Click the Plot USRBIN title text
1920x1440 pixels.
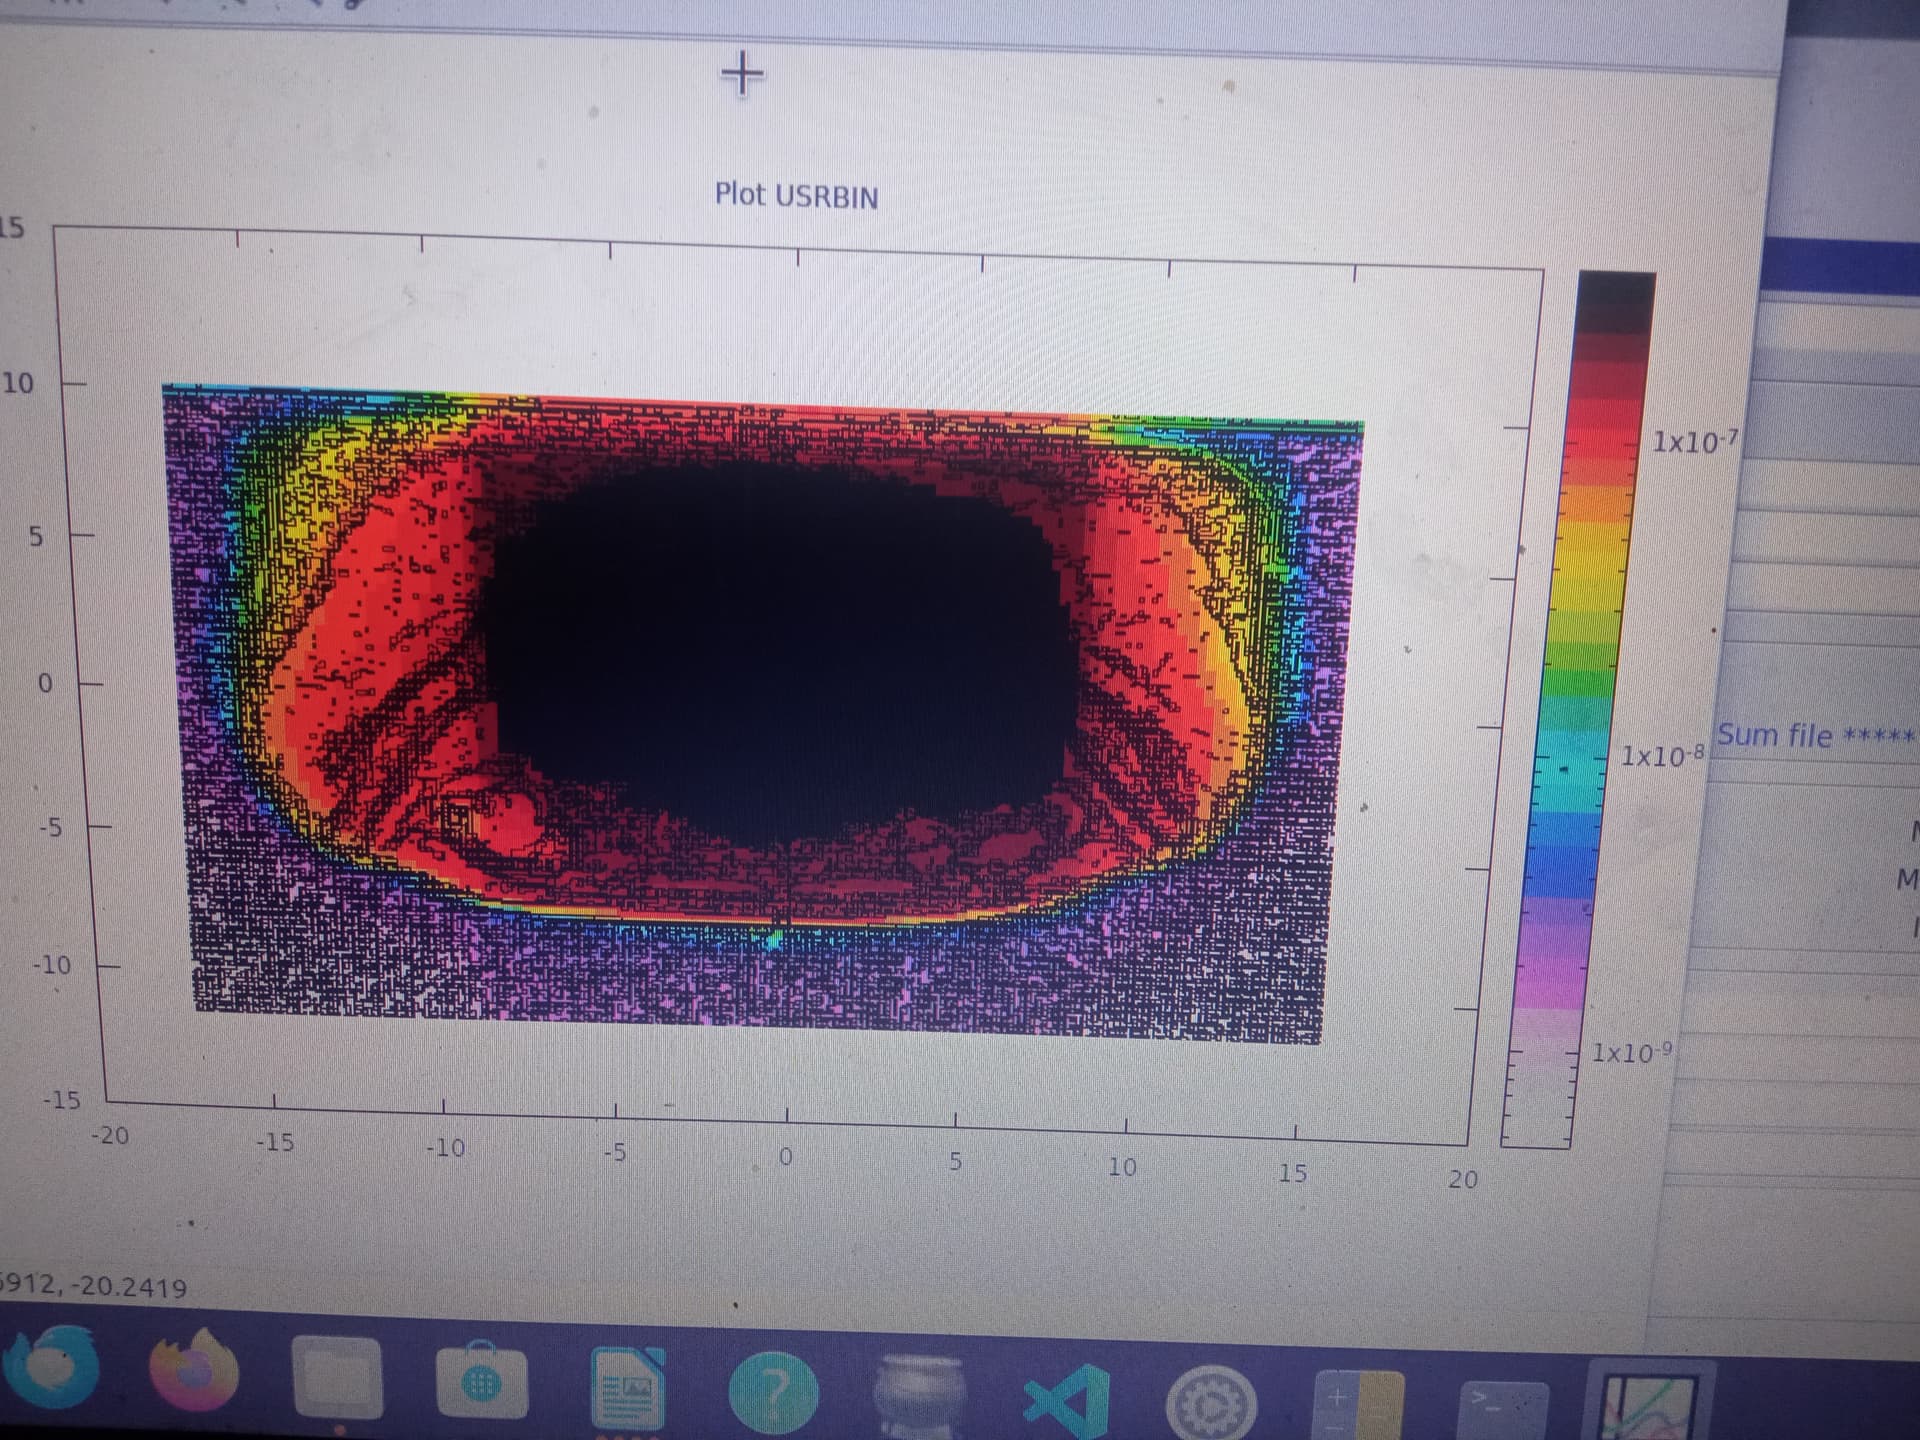pos(796,195)
